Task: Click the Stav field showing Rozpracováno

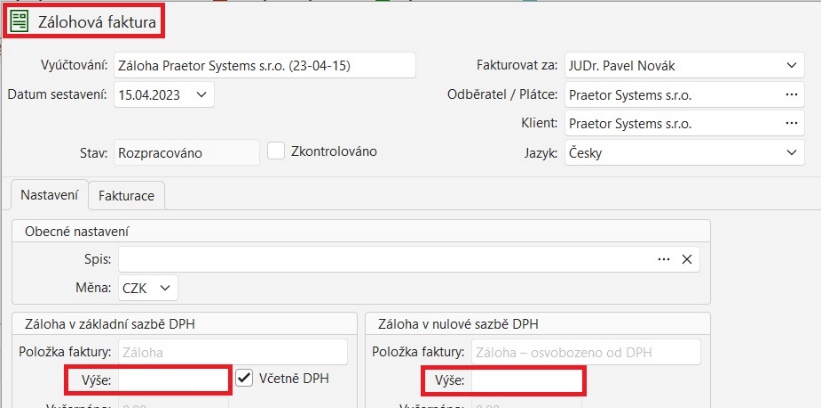Action: [173, 153]
